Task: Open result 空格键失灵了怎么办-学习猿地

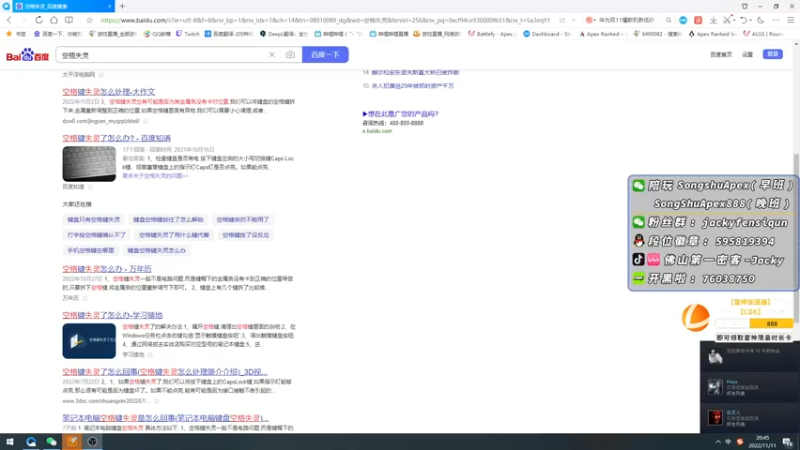Action: (x=112, y=315)
